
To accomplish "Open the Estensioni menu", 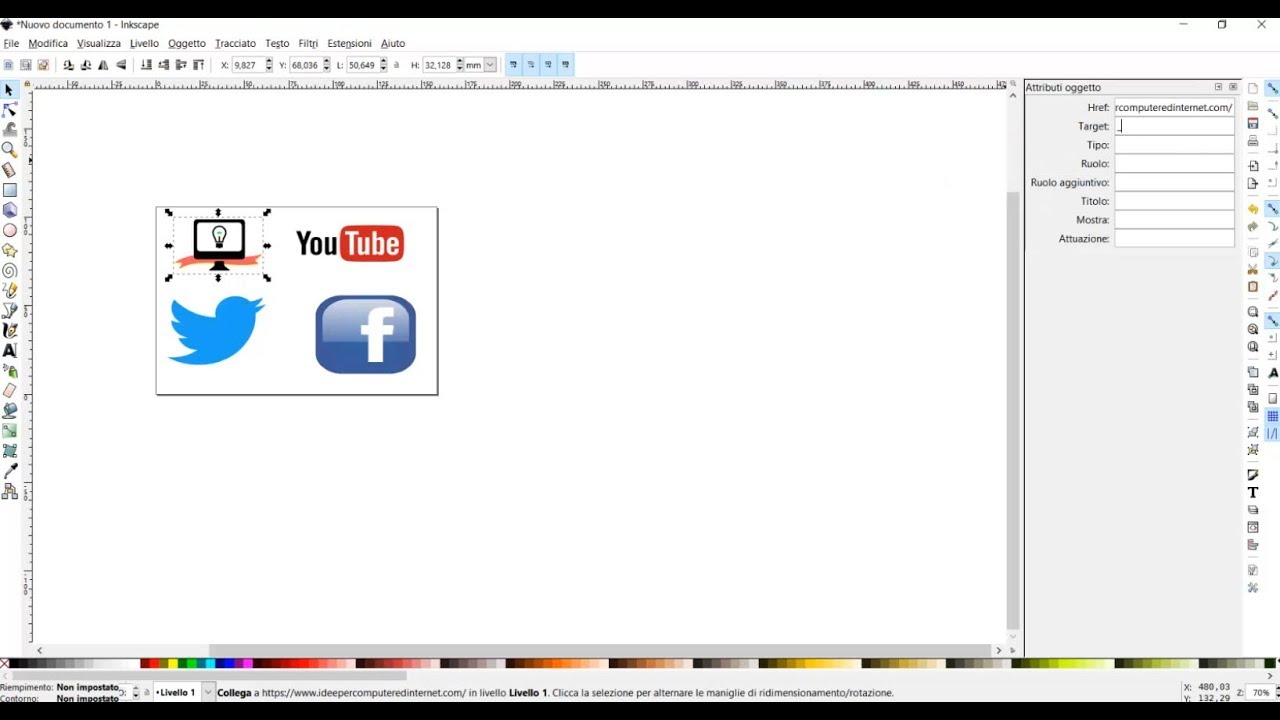I will pos(349,44).
